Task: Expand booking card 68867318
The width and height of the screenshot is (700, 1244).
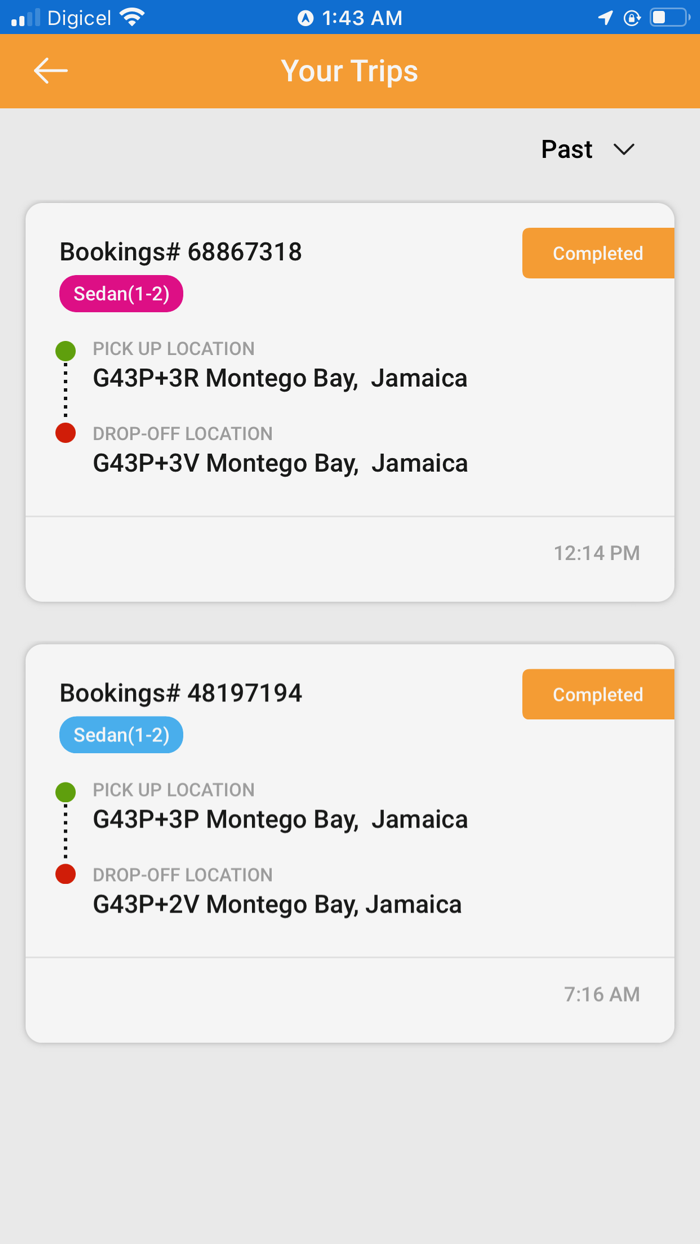Action: pos(350,400)
